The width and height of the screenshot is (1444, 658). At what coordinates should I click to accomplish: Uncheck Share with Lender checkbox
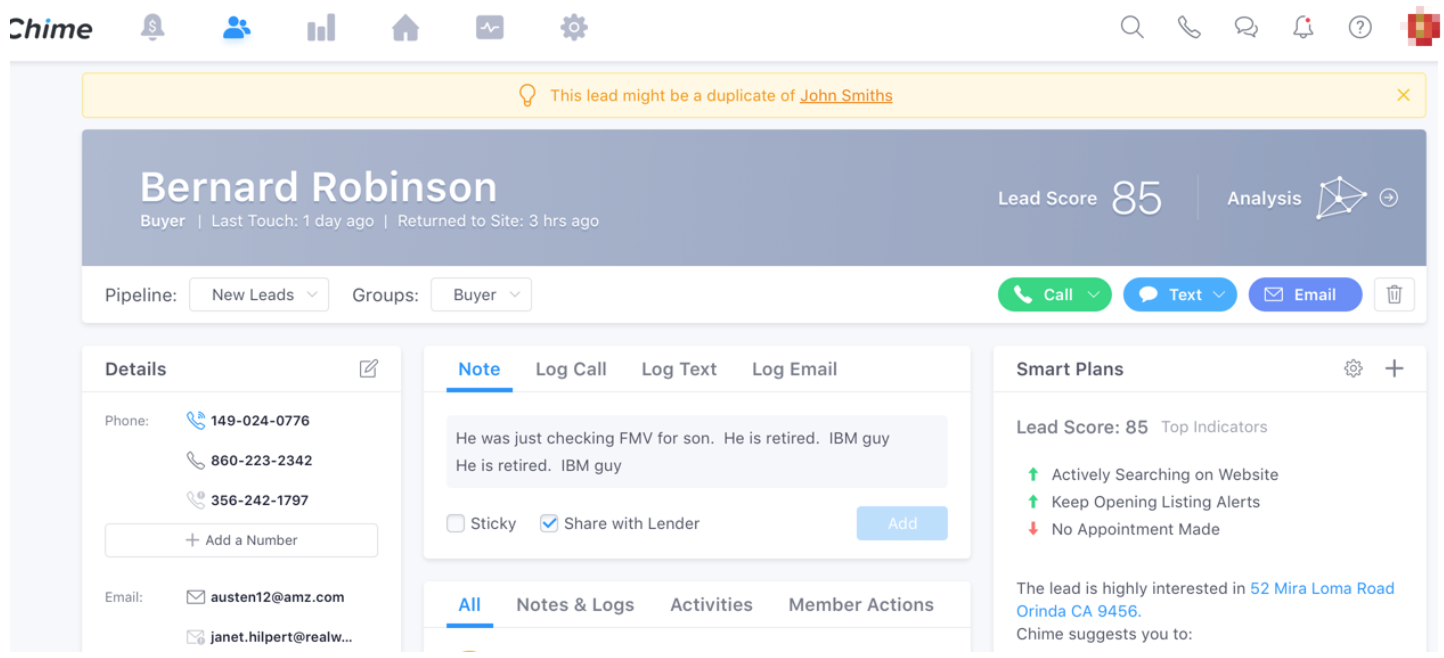coord(549,523)
